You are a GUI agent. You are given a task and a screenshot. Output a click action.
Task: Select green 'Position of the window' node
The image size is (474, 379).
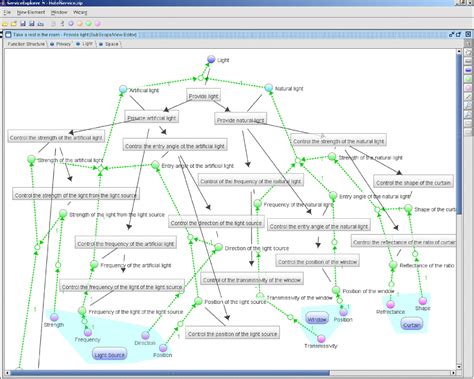[336, 290]
